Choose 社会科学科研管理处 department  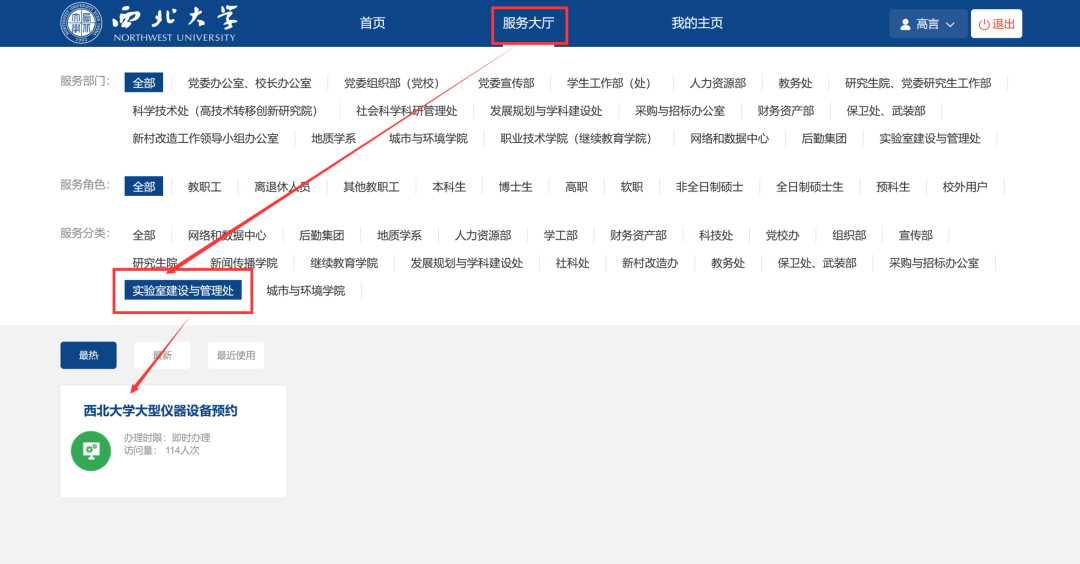point(406,111)
